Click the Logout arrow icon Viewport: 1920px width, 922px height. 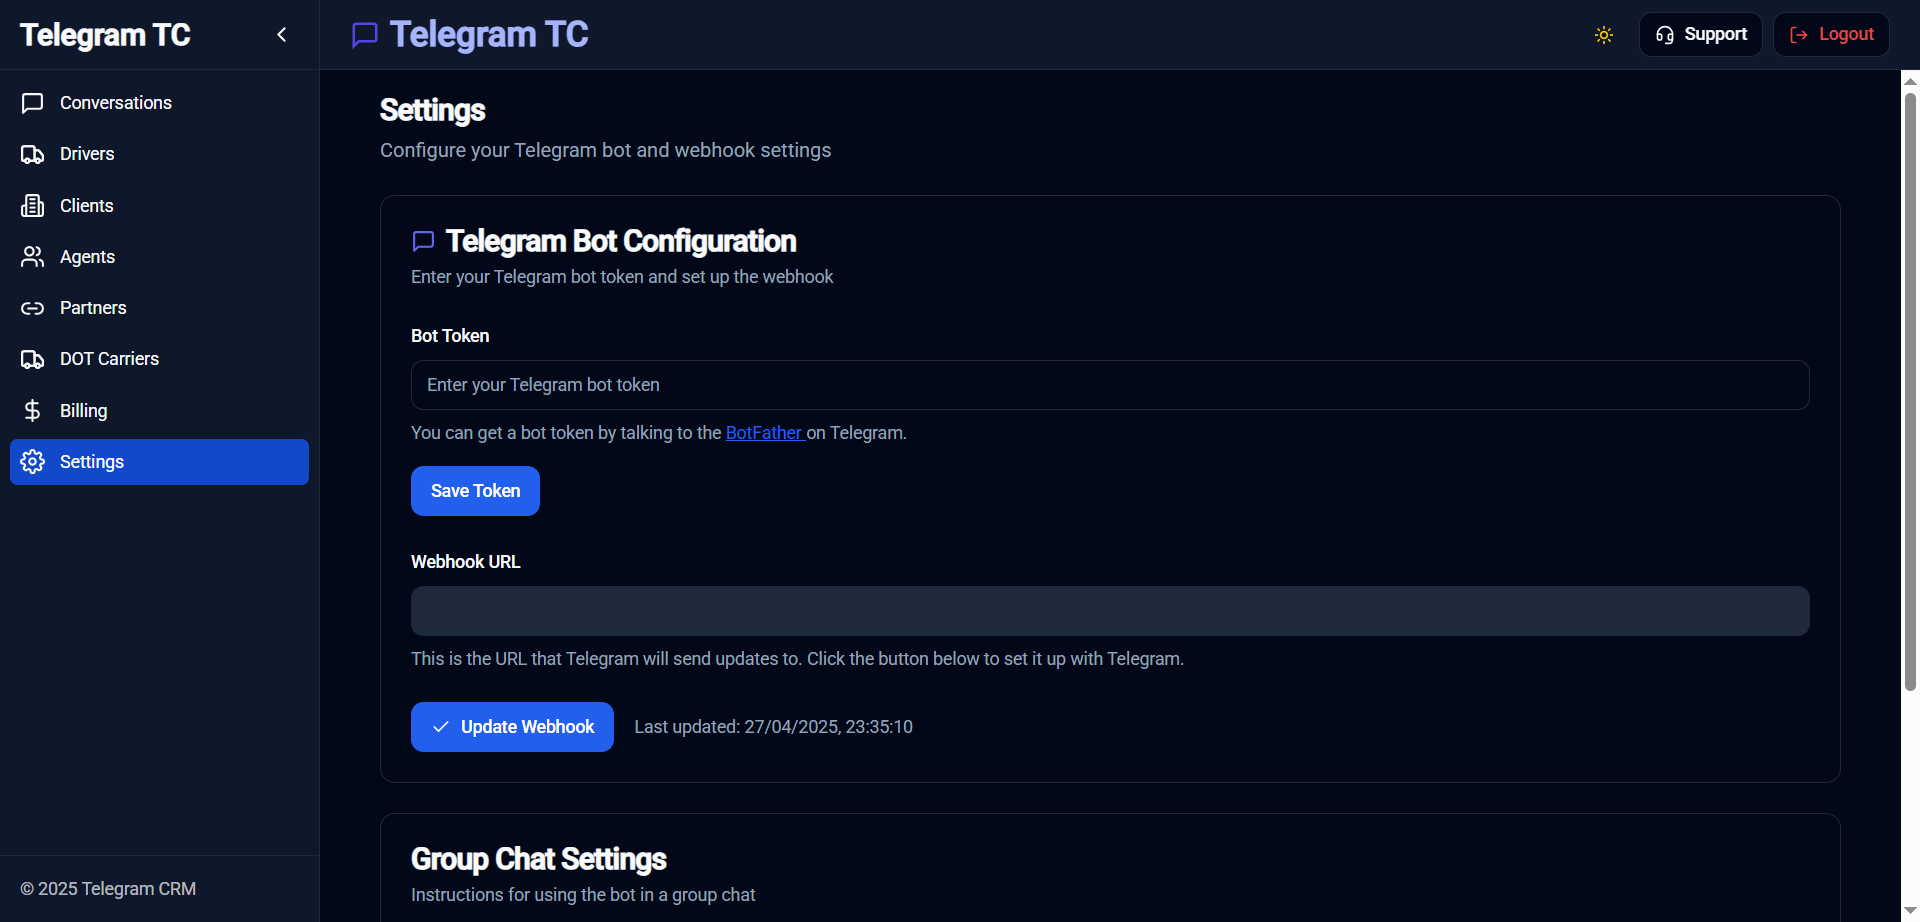coord(1798,34)
